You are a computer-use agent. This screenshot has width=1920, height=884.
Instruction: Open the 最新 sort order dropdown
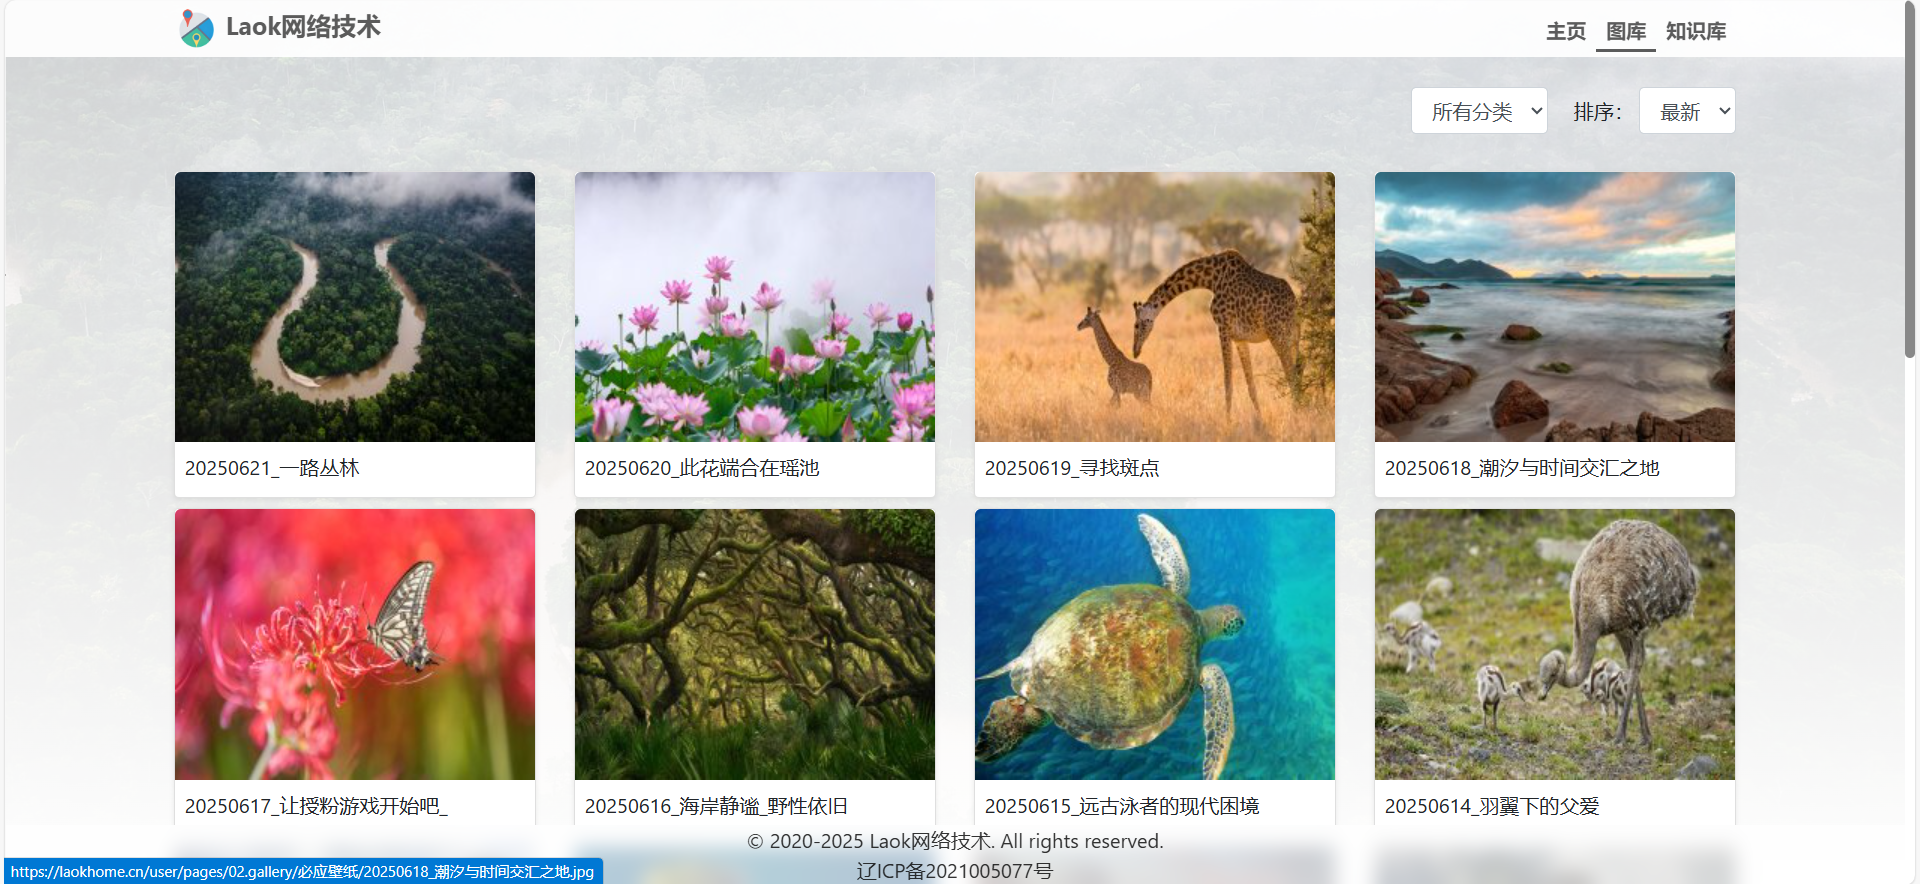point(1687,111)
